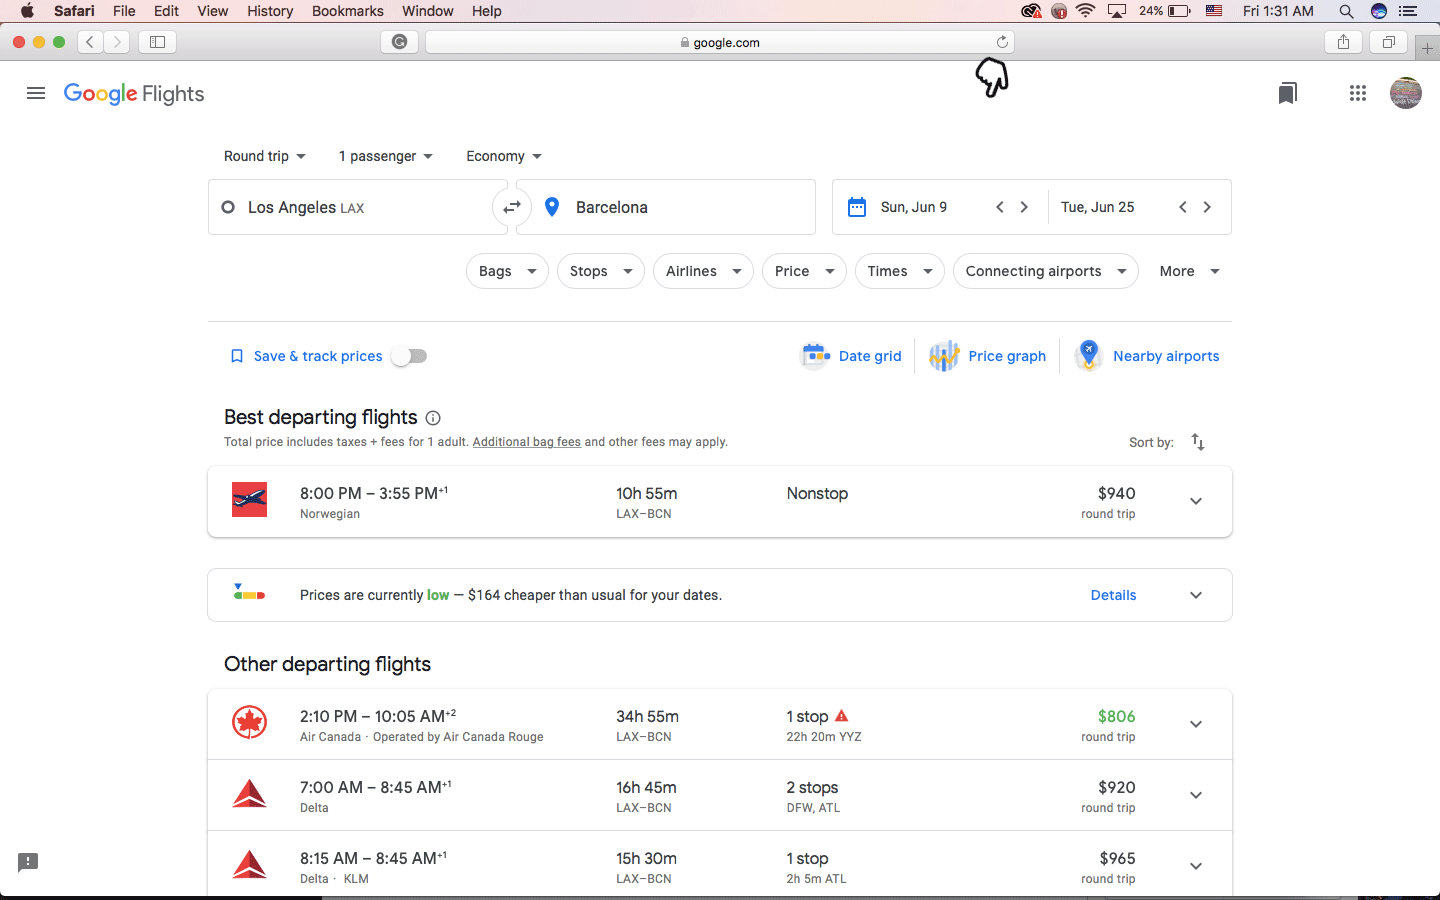This screenshot has width=1440, height=900.
Task: Open the Round trip dropdown
Action: tap(265, 156)
